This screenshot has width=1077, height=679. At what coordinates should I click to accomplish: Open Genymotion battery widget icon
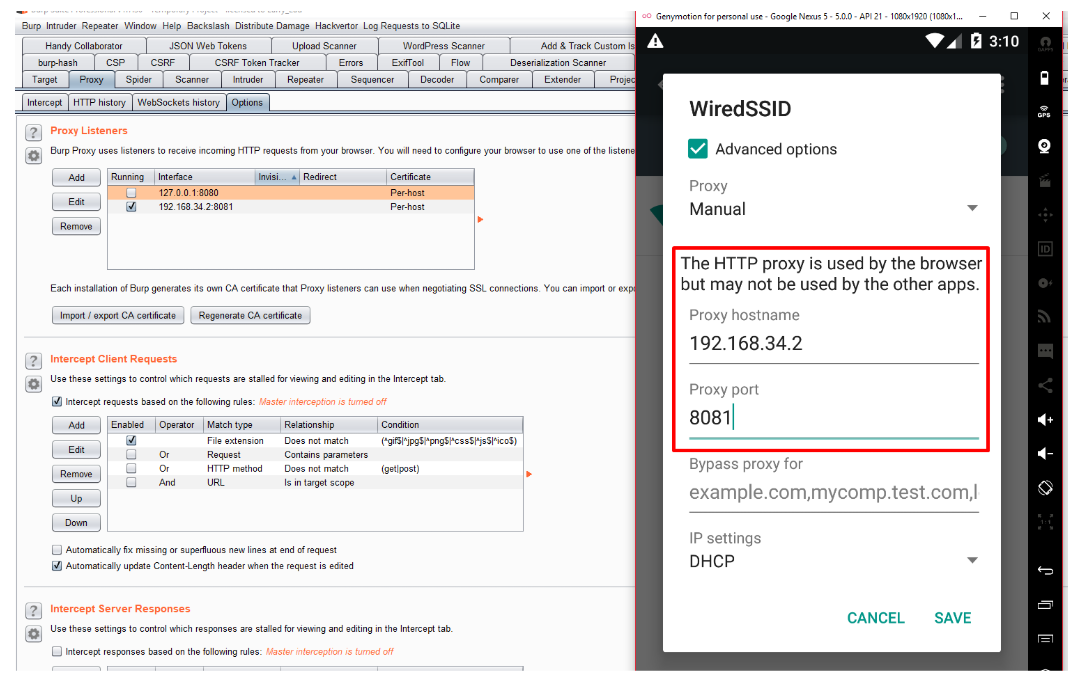click(1044, 78)
